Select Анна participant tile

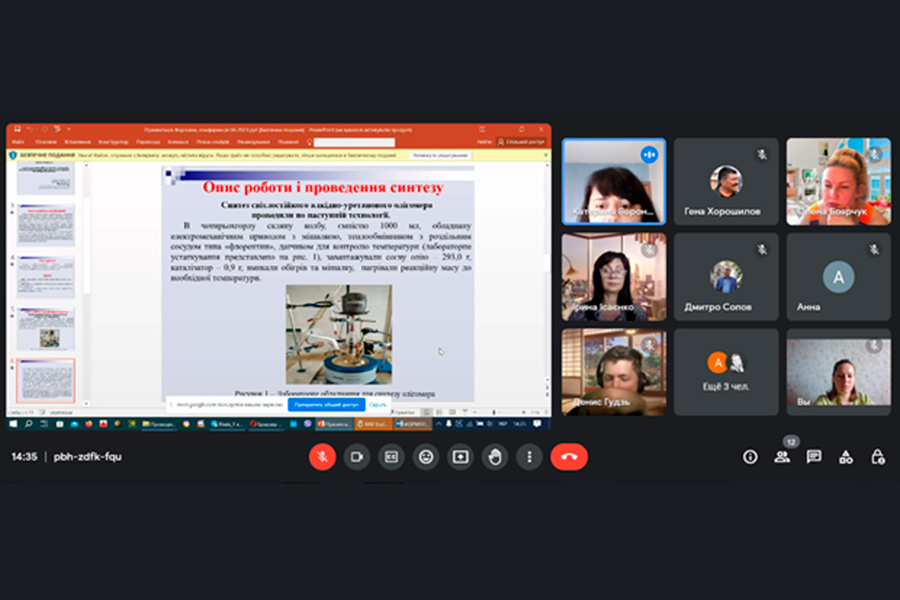click(x=839, y=277)
